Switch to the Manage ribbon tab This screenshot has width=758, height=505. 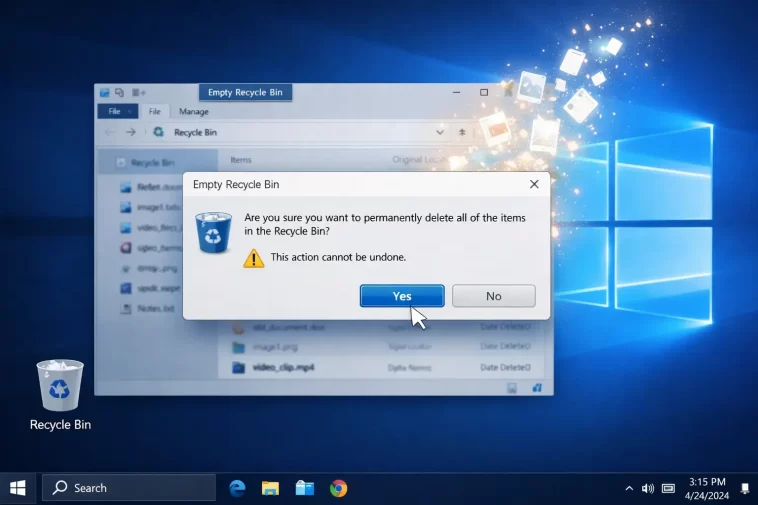194,112
